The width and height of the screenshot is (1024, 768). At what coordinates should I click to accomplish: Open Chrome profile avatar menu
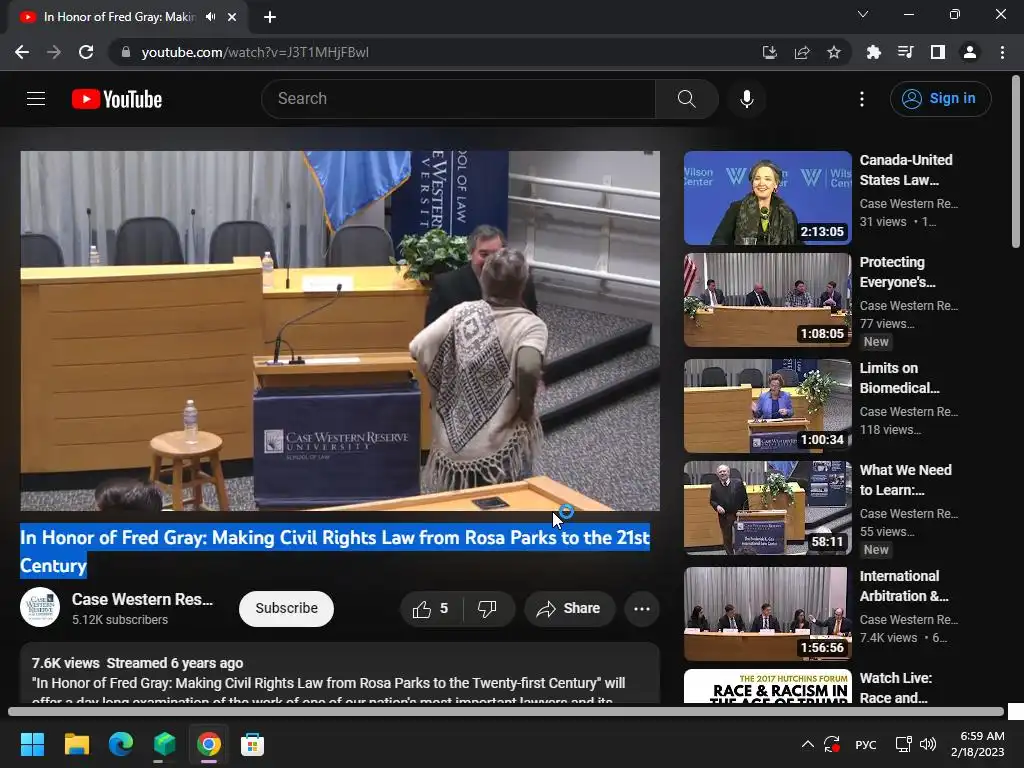click(970, 52)
